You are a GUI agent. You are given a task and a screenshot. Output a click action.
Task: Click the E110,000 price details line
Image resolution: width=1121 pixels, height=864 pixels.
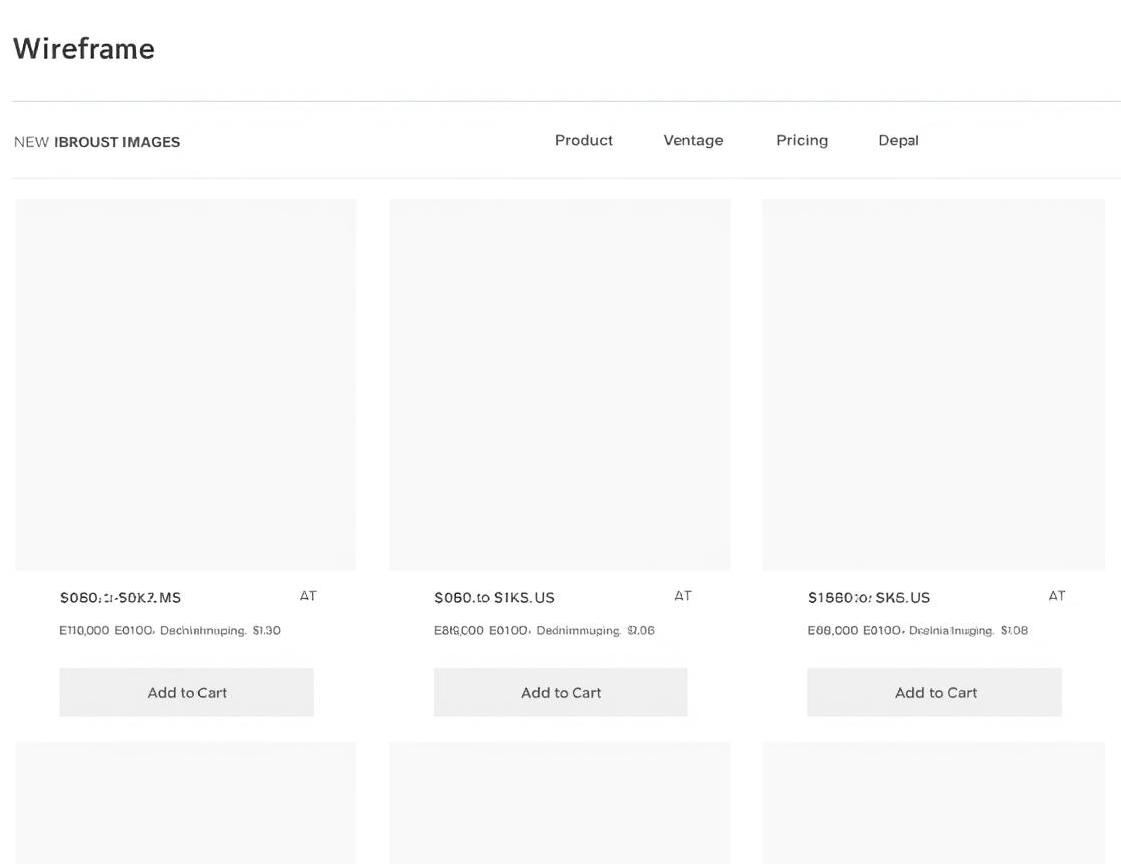[x=170, y=630]
